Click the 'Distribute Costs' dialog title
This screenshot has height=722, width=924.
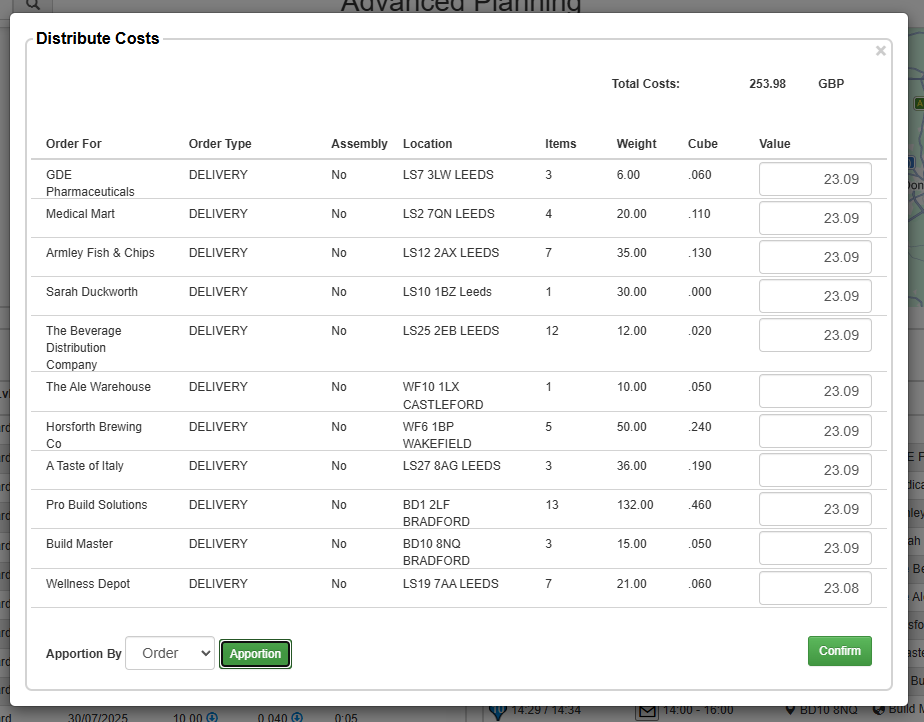[x=97, y=38]
